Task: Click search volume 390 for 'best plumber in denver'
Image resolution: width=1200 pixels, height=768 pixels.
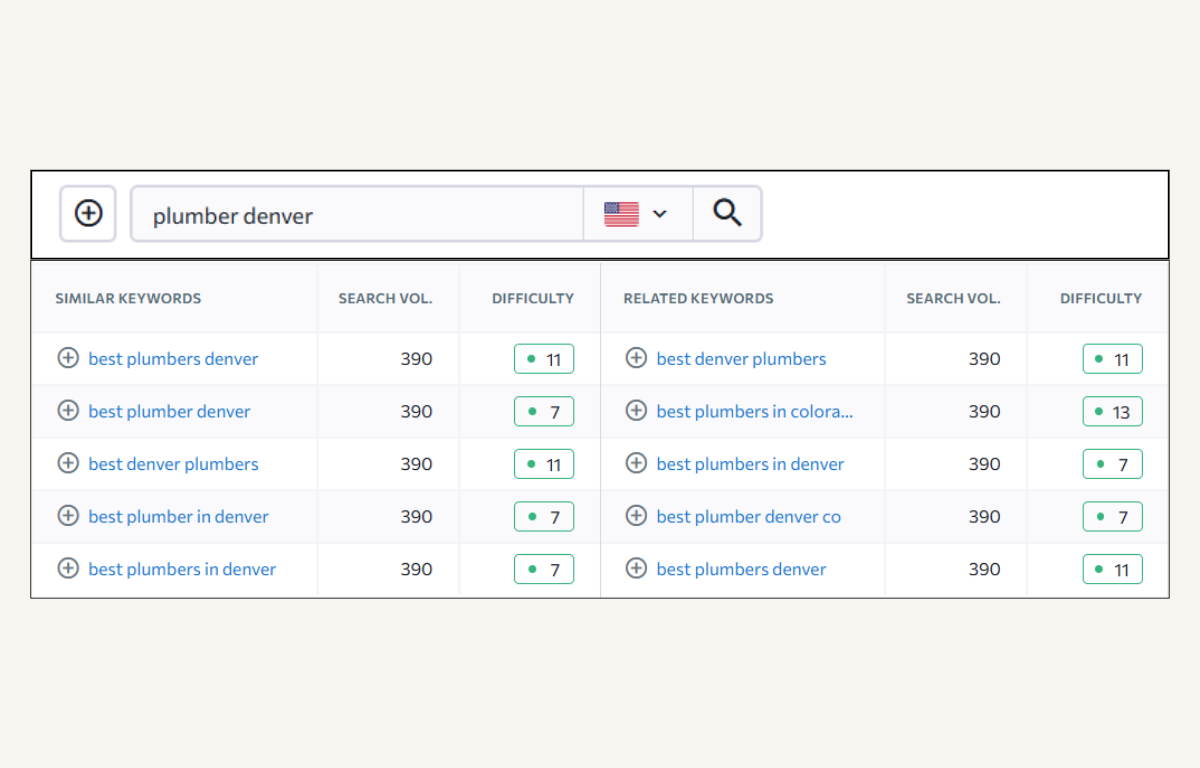Action: pos(416,517)
